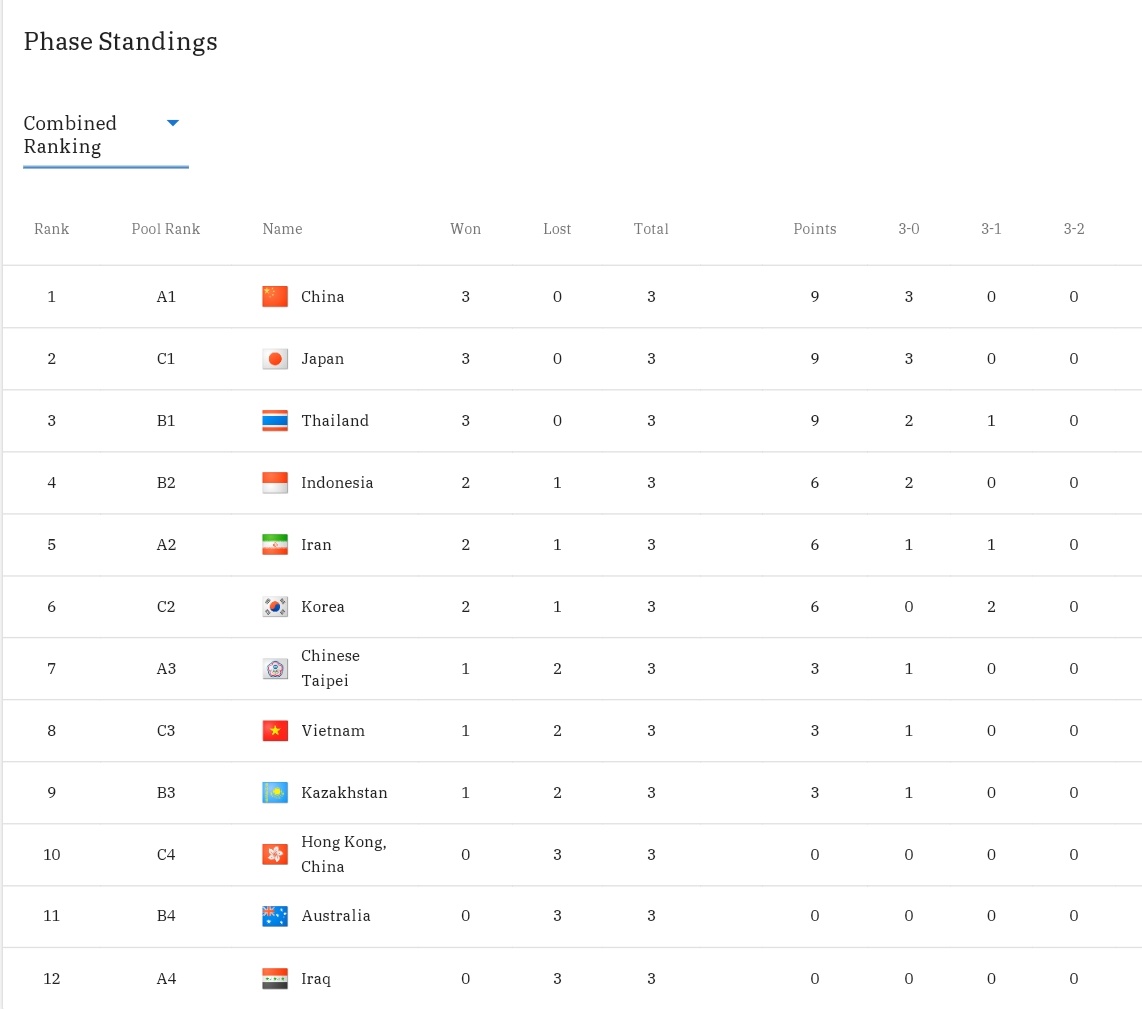Click the Australia flag icon
Image resolution: width=1142 pixels, height=1009 pixels.
pos(275,916)
